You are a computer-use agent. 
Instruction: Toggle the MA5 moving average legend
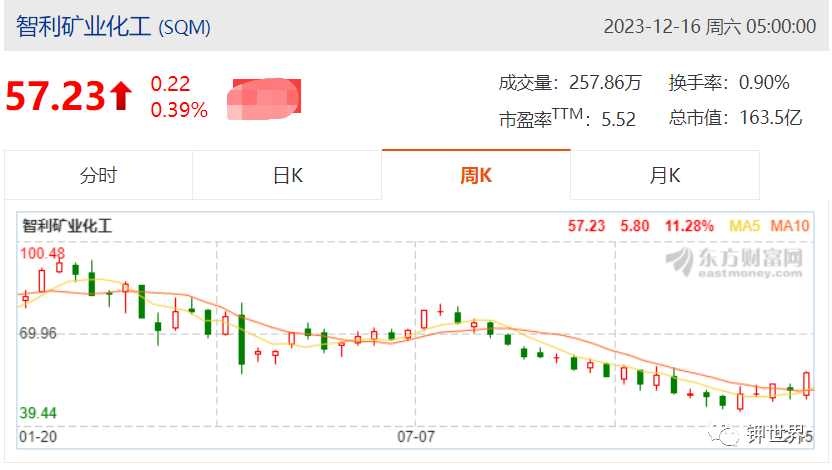(x=744, y=226)
